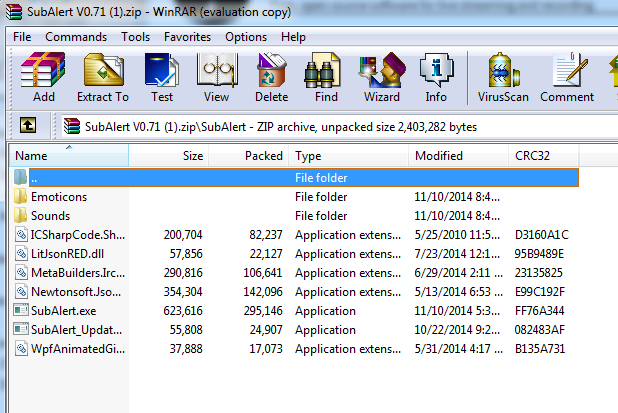Open the Options menu

point(246,37)
